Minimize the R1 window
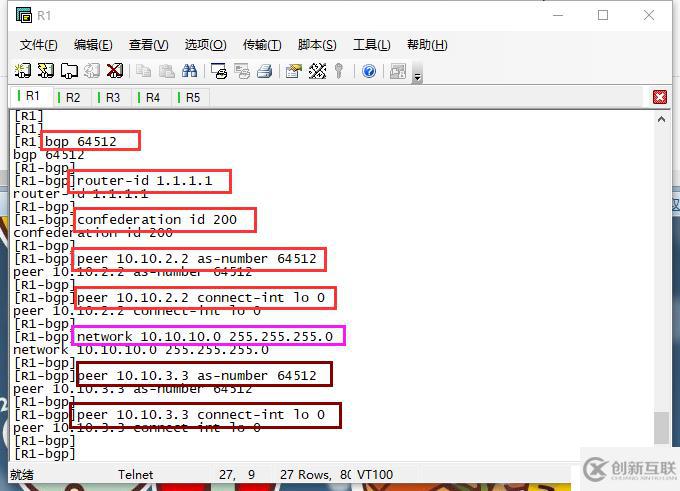Viewport: 680px width, 491px height. (558, 15)
